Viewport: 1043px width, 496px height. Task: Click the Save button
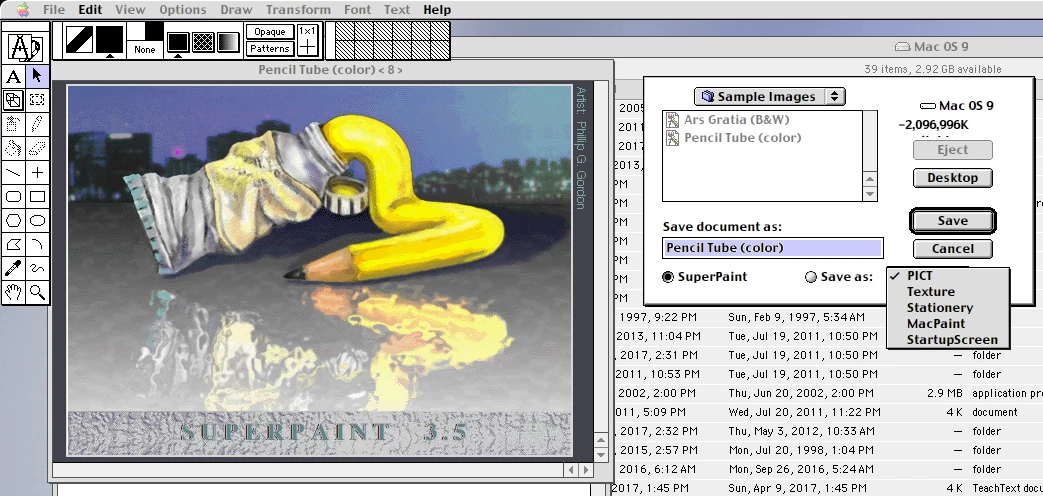pyautogui.click(x=953, y=221)
